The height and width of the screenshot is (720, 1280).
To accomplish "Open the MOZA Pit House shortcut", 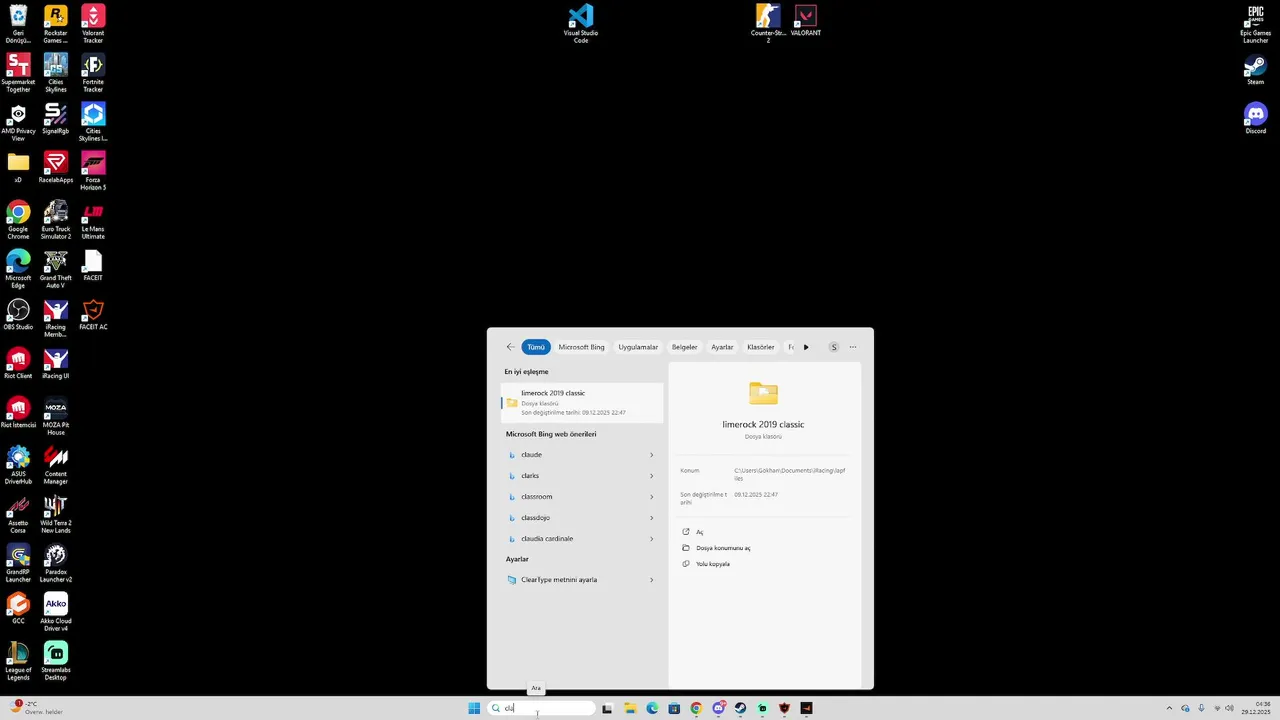I will click(56, 416).
